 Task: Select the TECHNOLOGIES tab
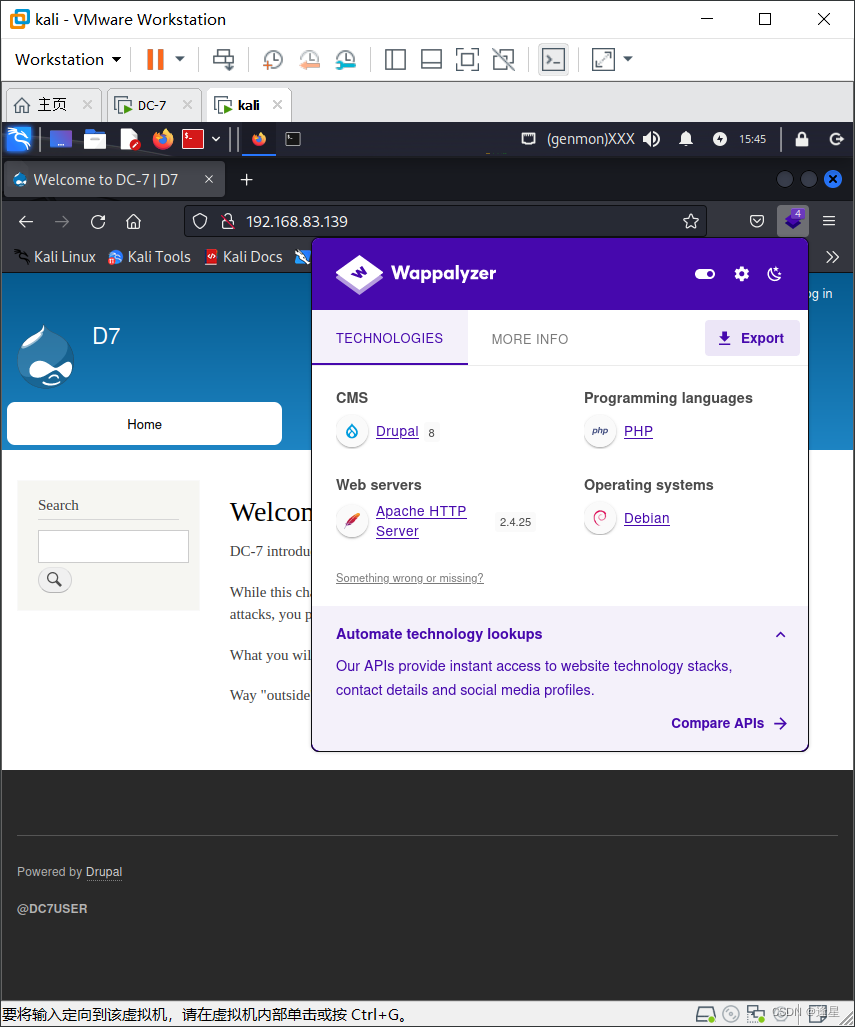click(x=389, y=338)
